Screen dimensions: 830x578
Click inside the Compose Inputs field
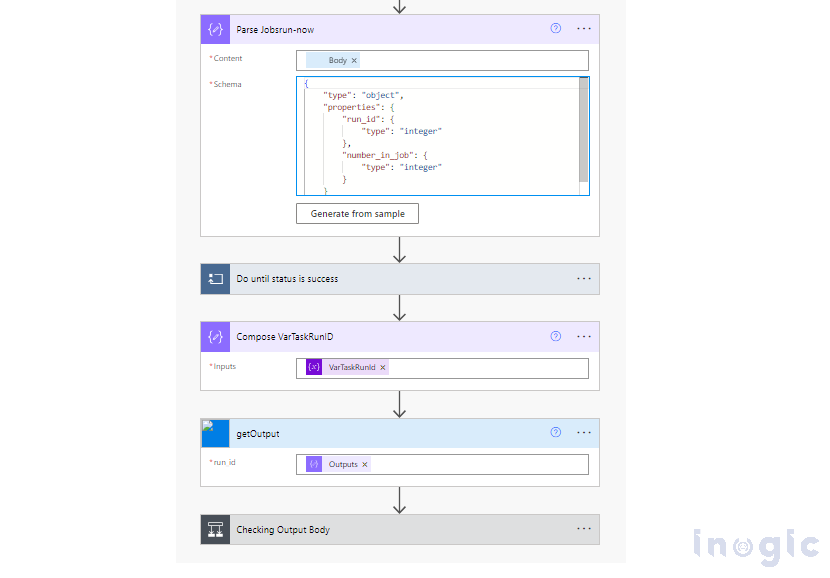(442, 368)
